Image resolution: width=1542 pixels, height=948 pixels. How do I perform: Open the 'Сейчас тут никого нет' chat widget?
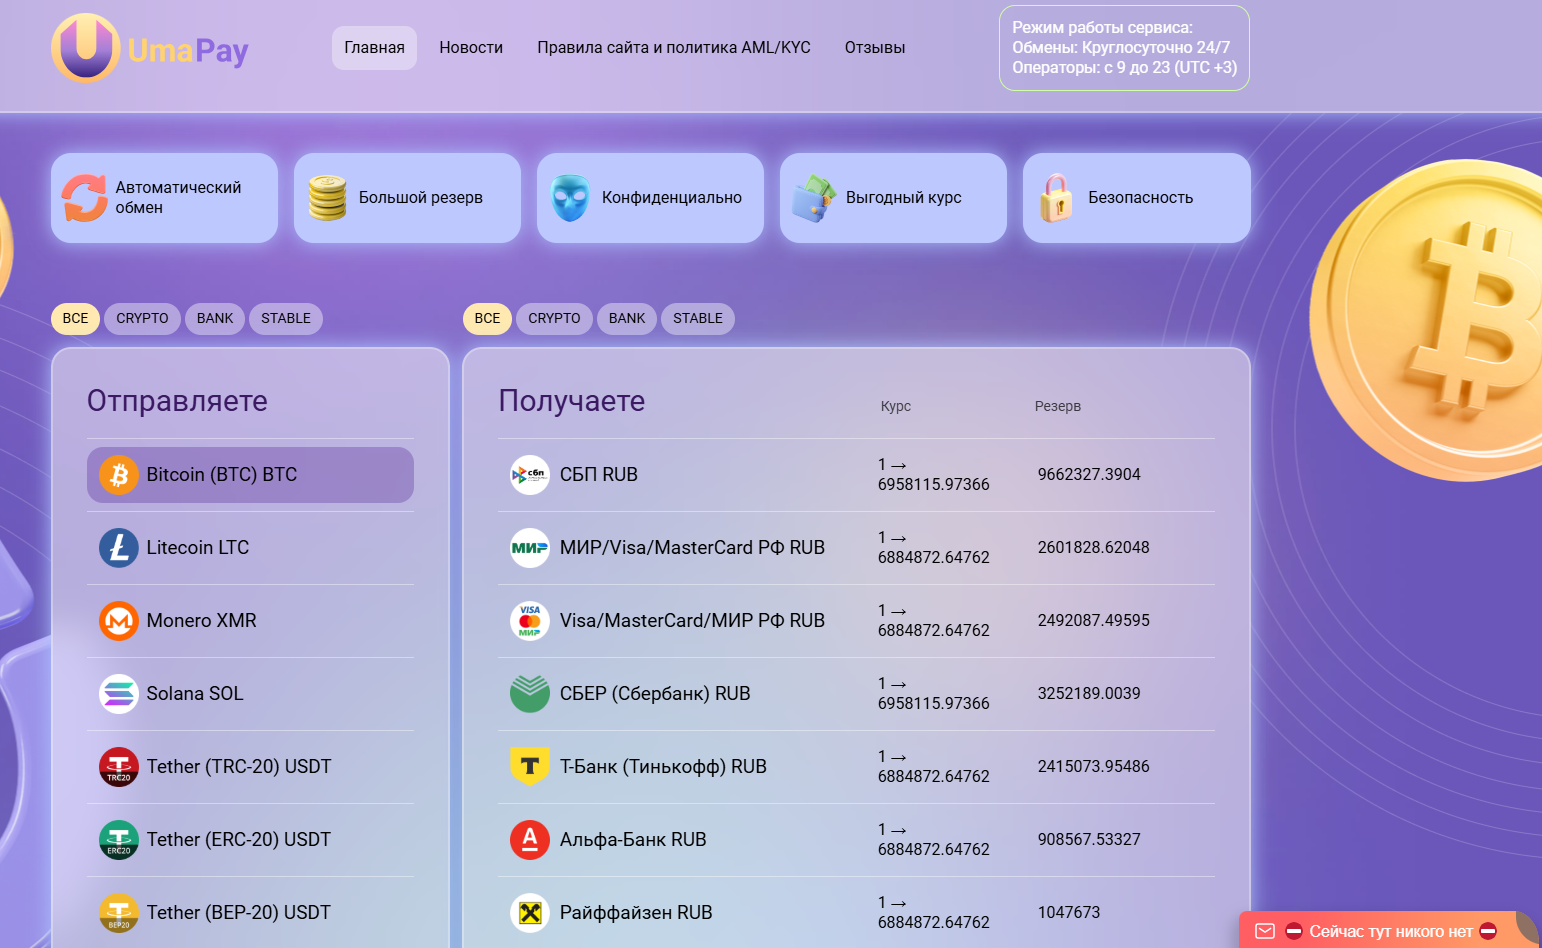[x=1390, y=931]
